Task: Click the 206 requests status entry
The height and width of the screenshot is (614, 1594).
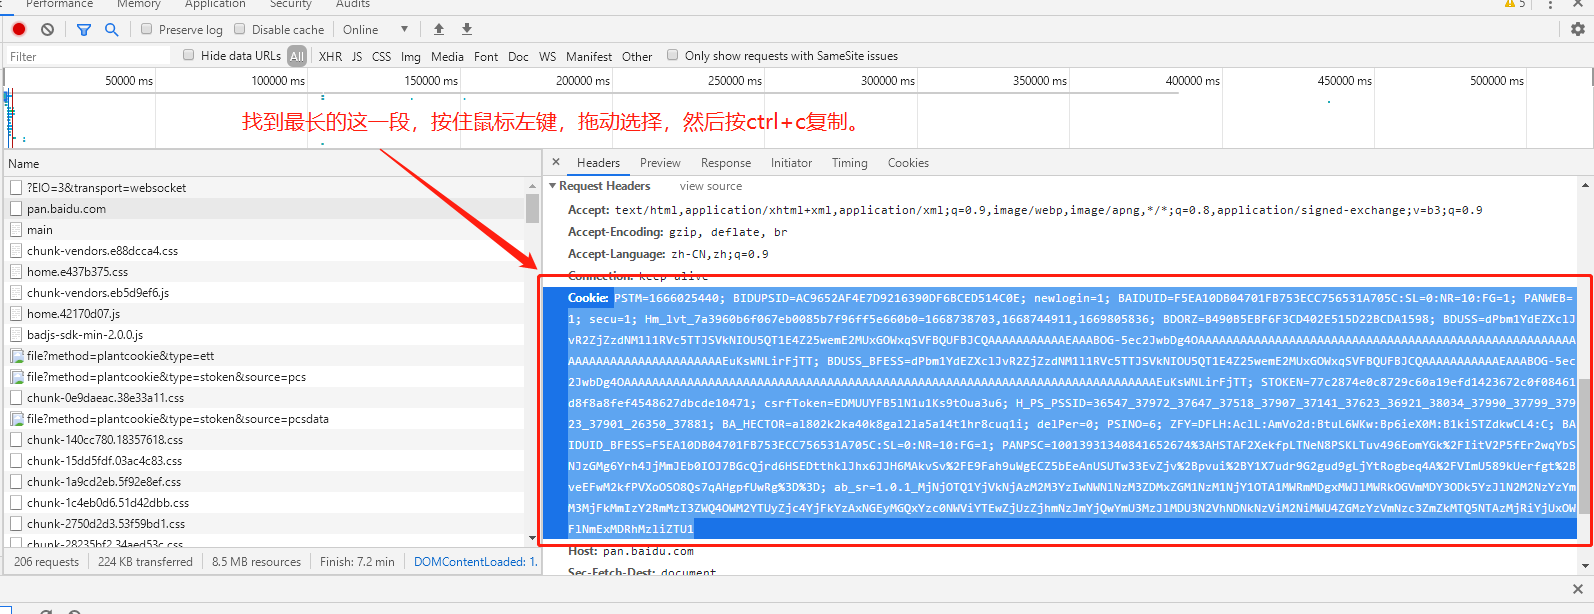Action: (x=46, y=562)
